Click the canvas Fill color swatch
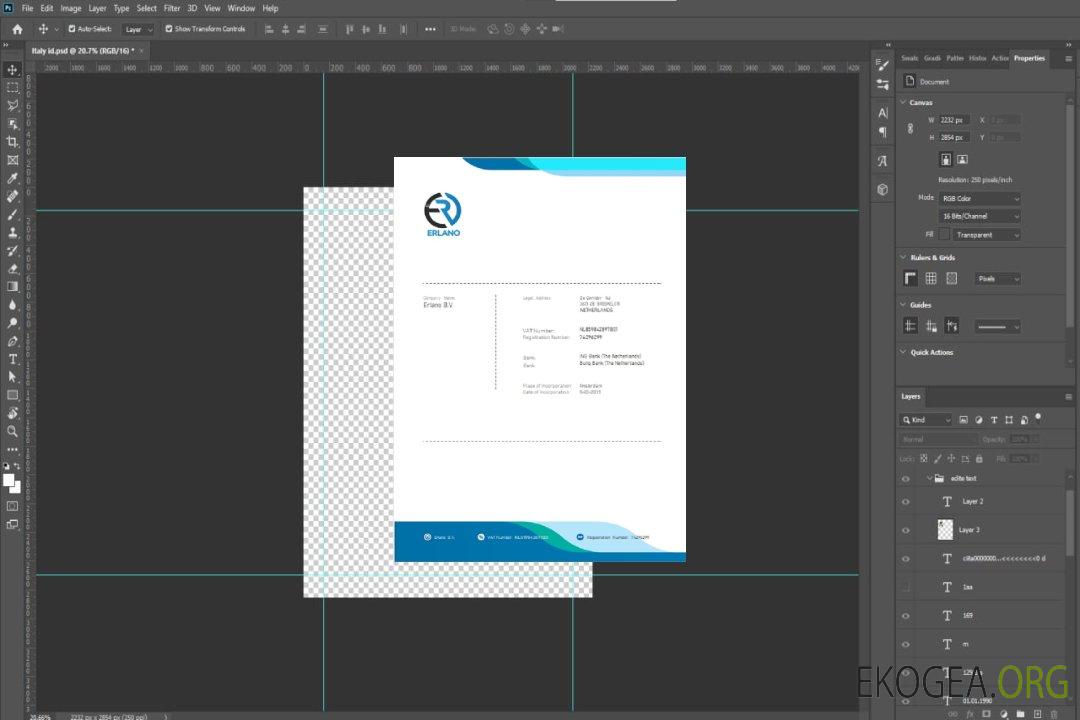 click(944, 234)
